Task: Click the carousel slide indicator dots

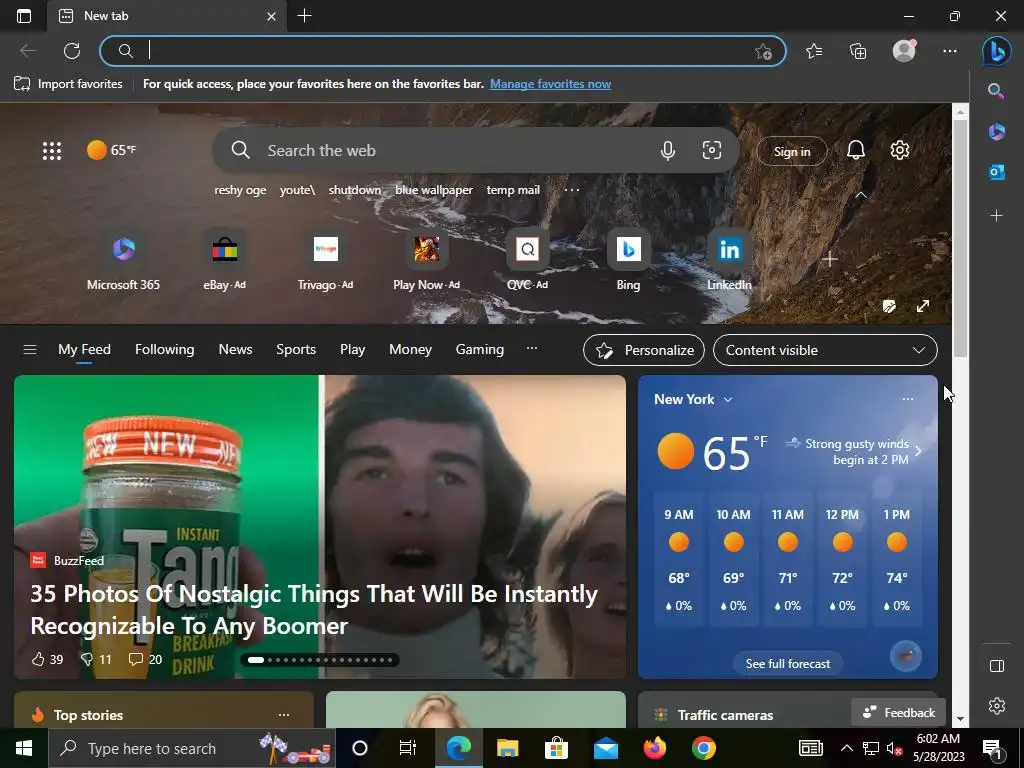Action: click(x=320, y=660)
